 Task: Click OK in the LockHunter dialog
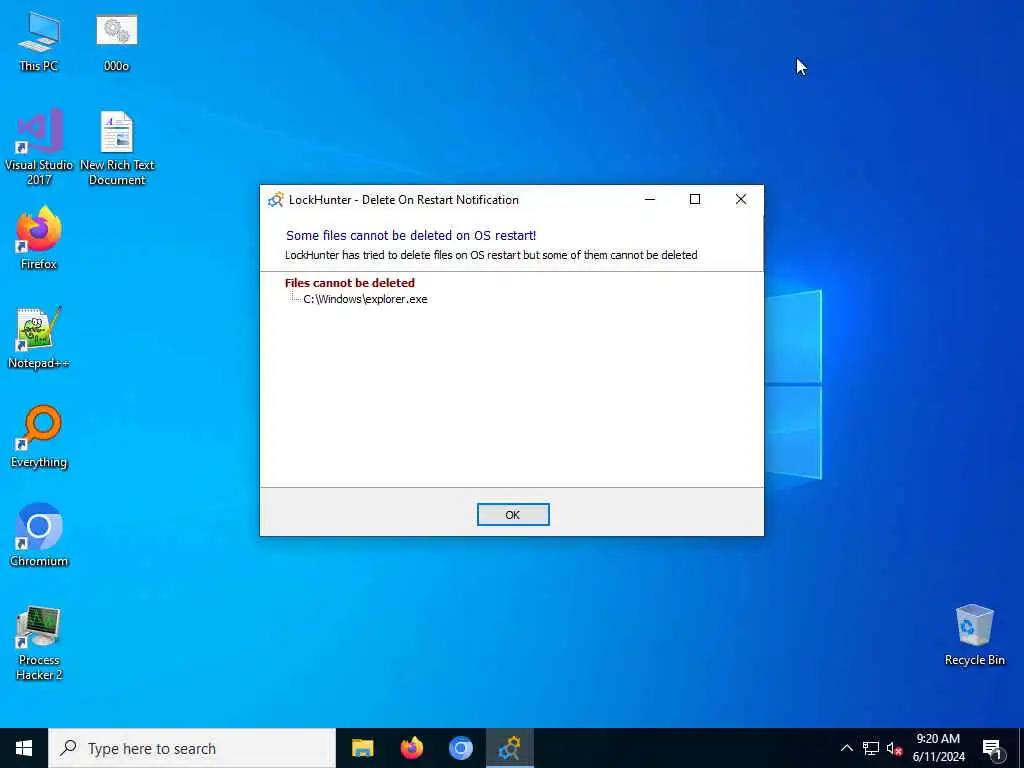pyautogui.click(x=513, y=515)
